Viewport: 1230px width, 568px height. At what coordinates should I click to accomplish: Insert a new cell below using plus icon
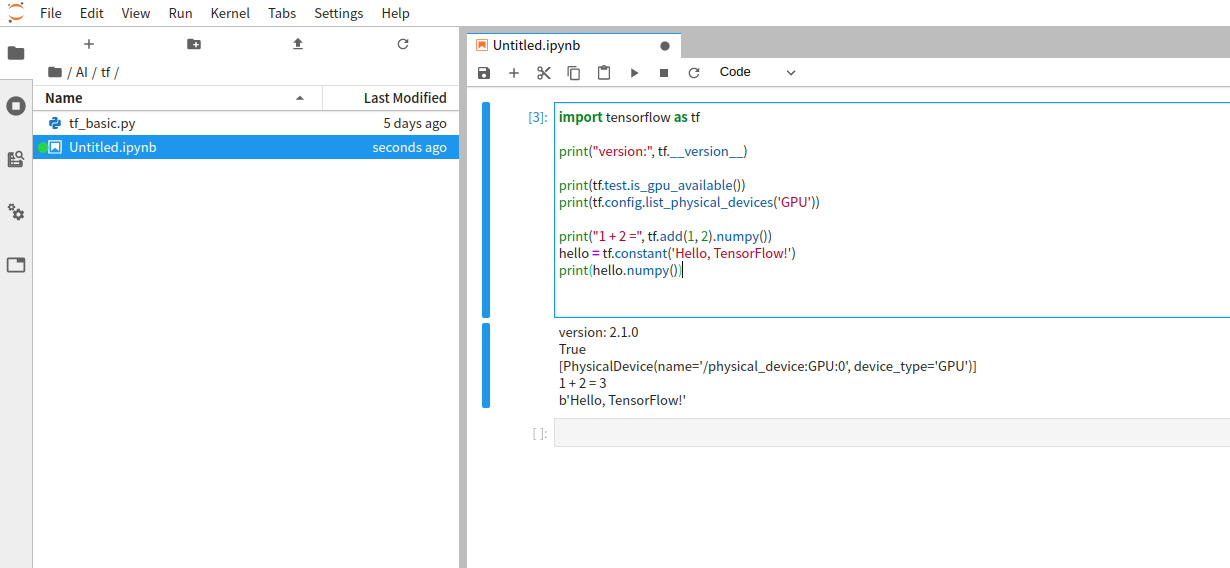pyautogui.click(x=514, y=73)
